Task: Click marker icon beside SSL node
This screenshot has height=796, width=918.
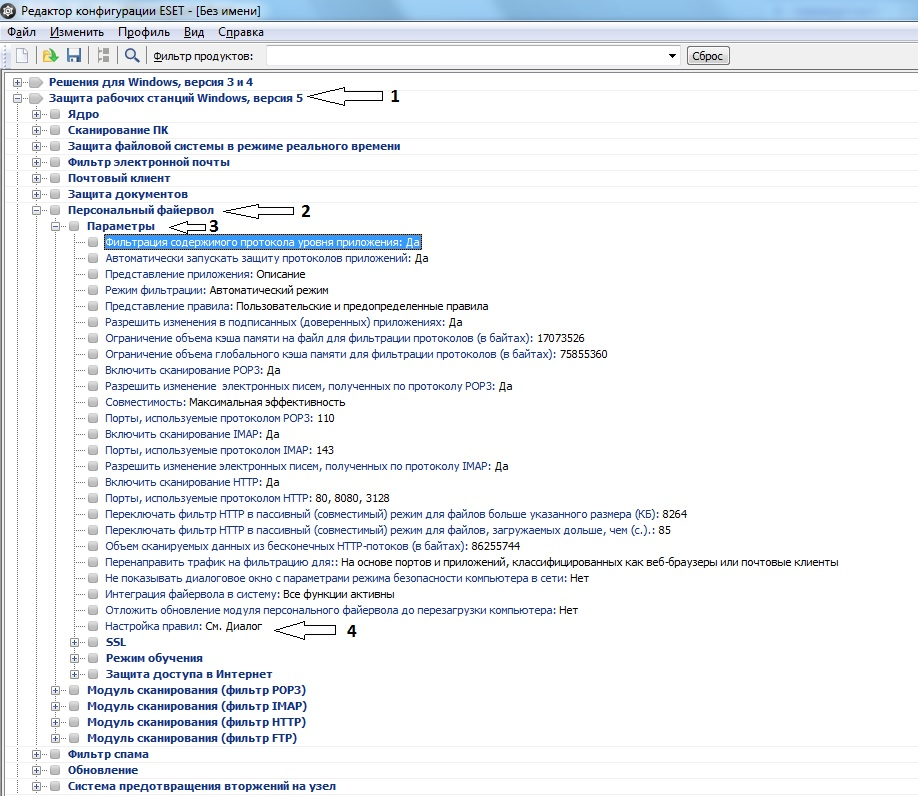Action: click(x=93, y=642)
